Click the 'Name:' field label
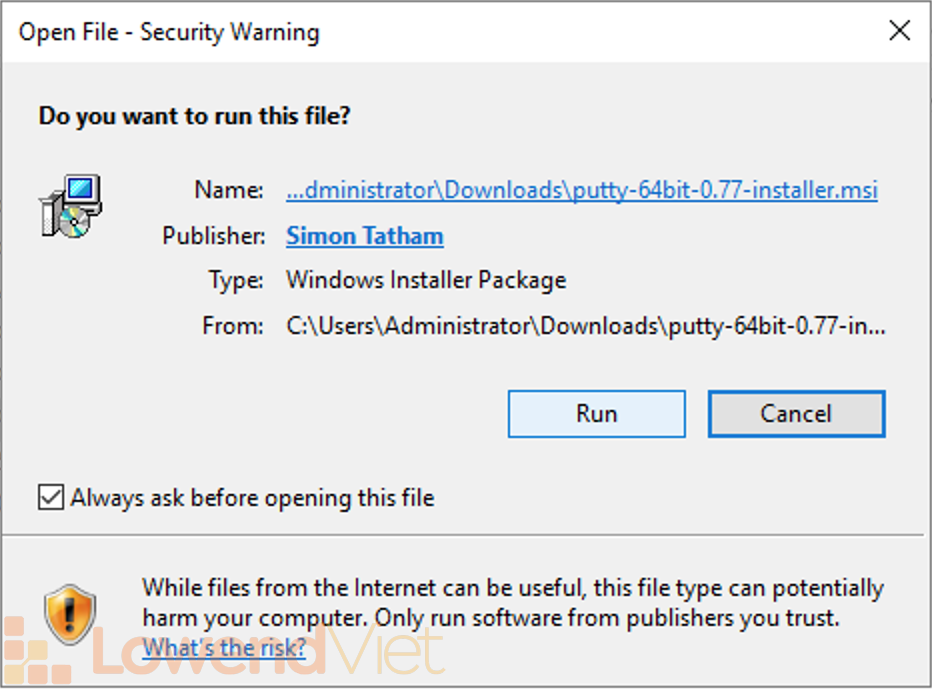The height and width of the screenshot is (690, 932). [229, 190]
